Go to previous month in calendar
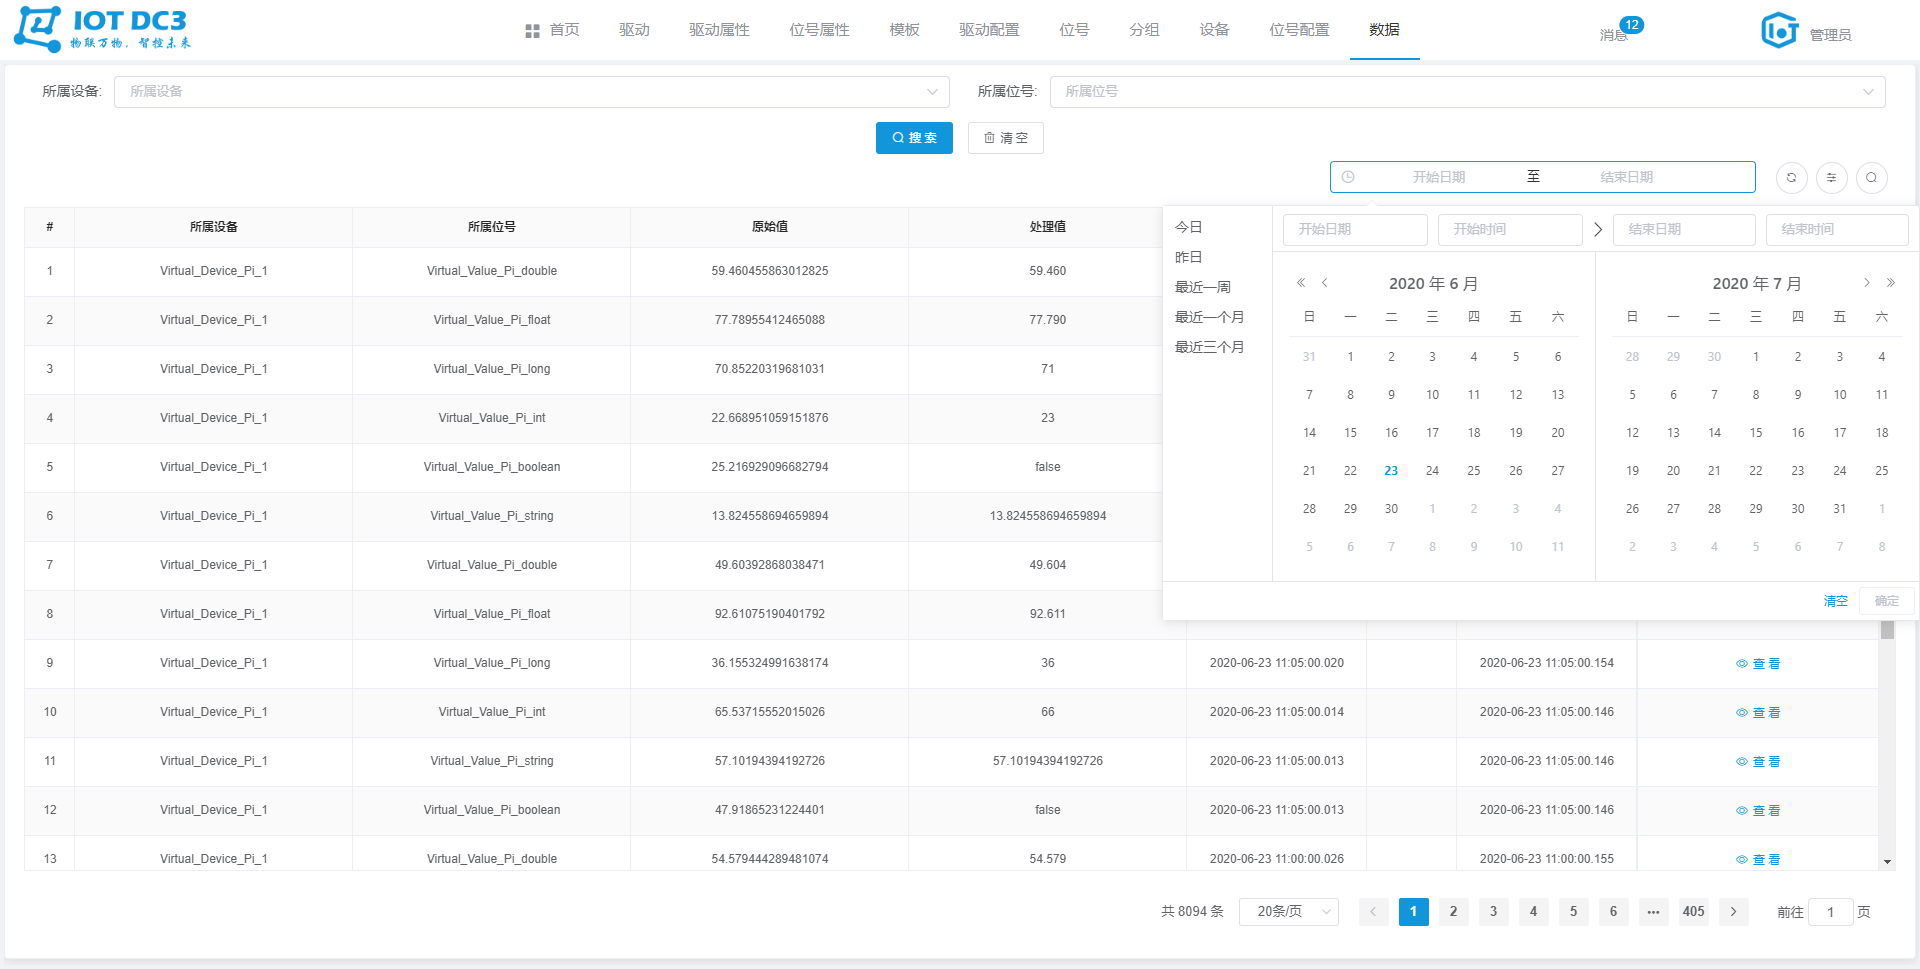1920x969 pixels. [x=1325, y=283]
